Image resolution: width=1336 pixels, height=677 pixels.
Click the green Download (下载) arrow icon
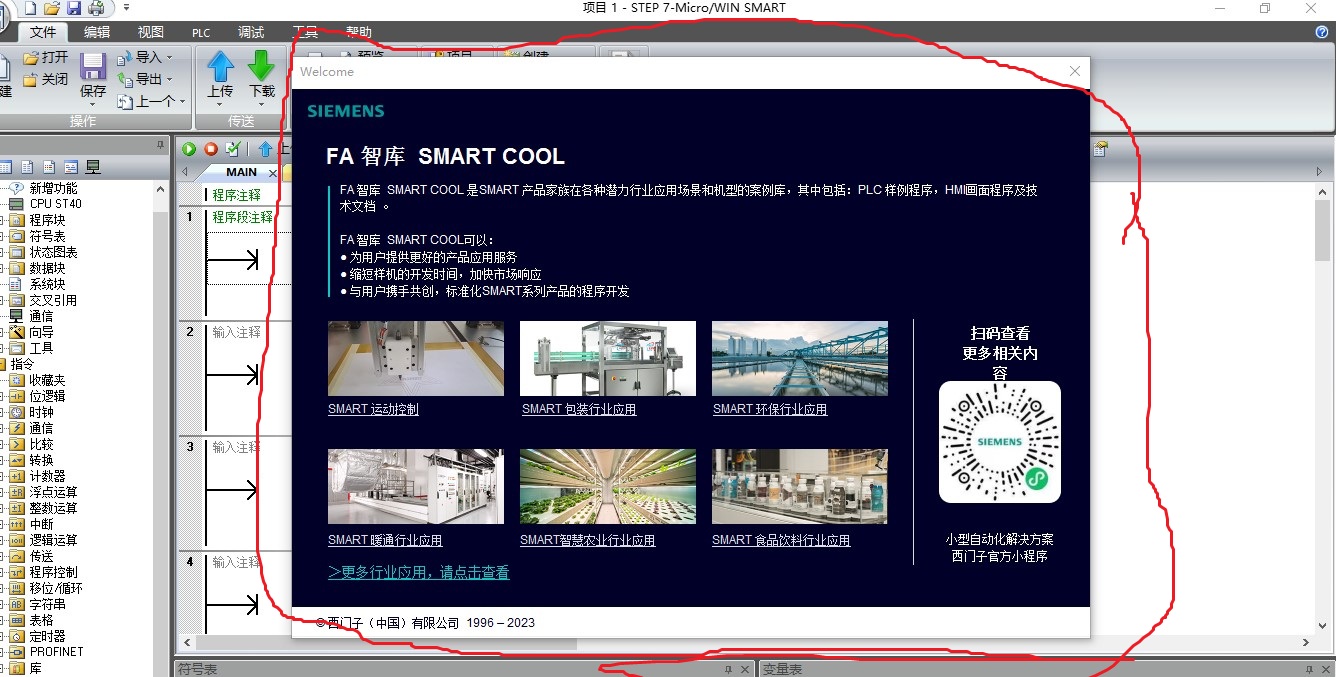pos(261,67)
